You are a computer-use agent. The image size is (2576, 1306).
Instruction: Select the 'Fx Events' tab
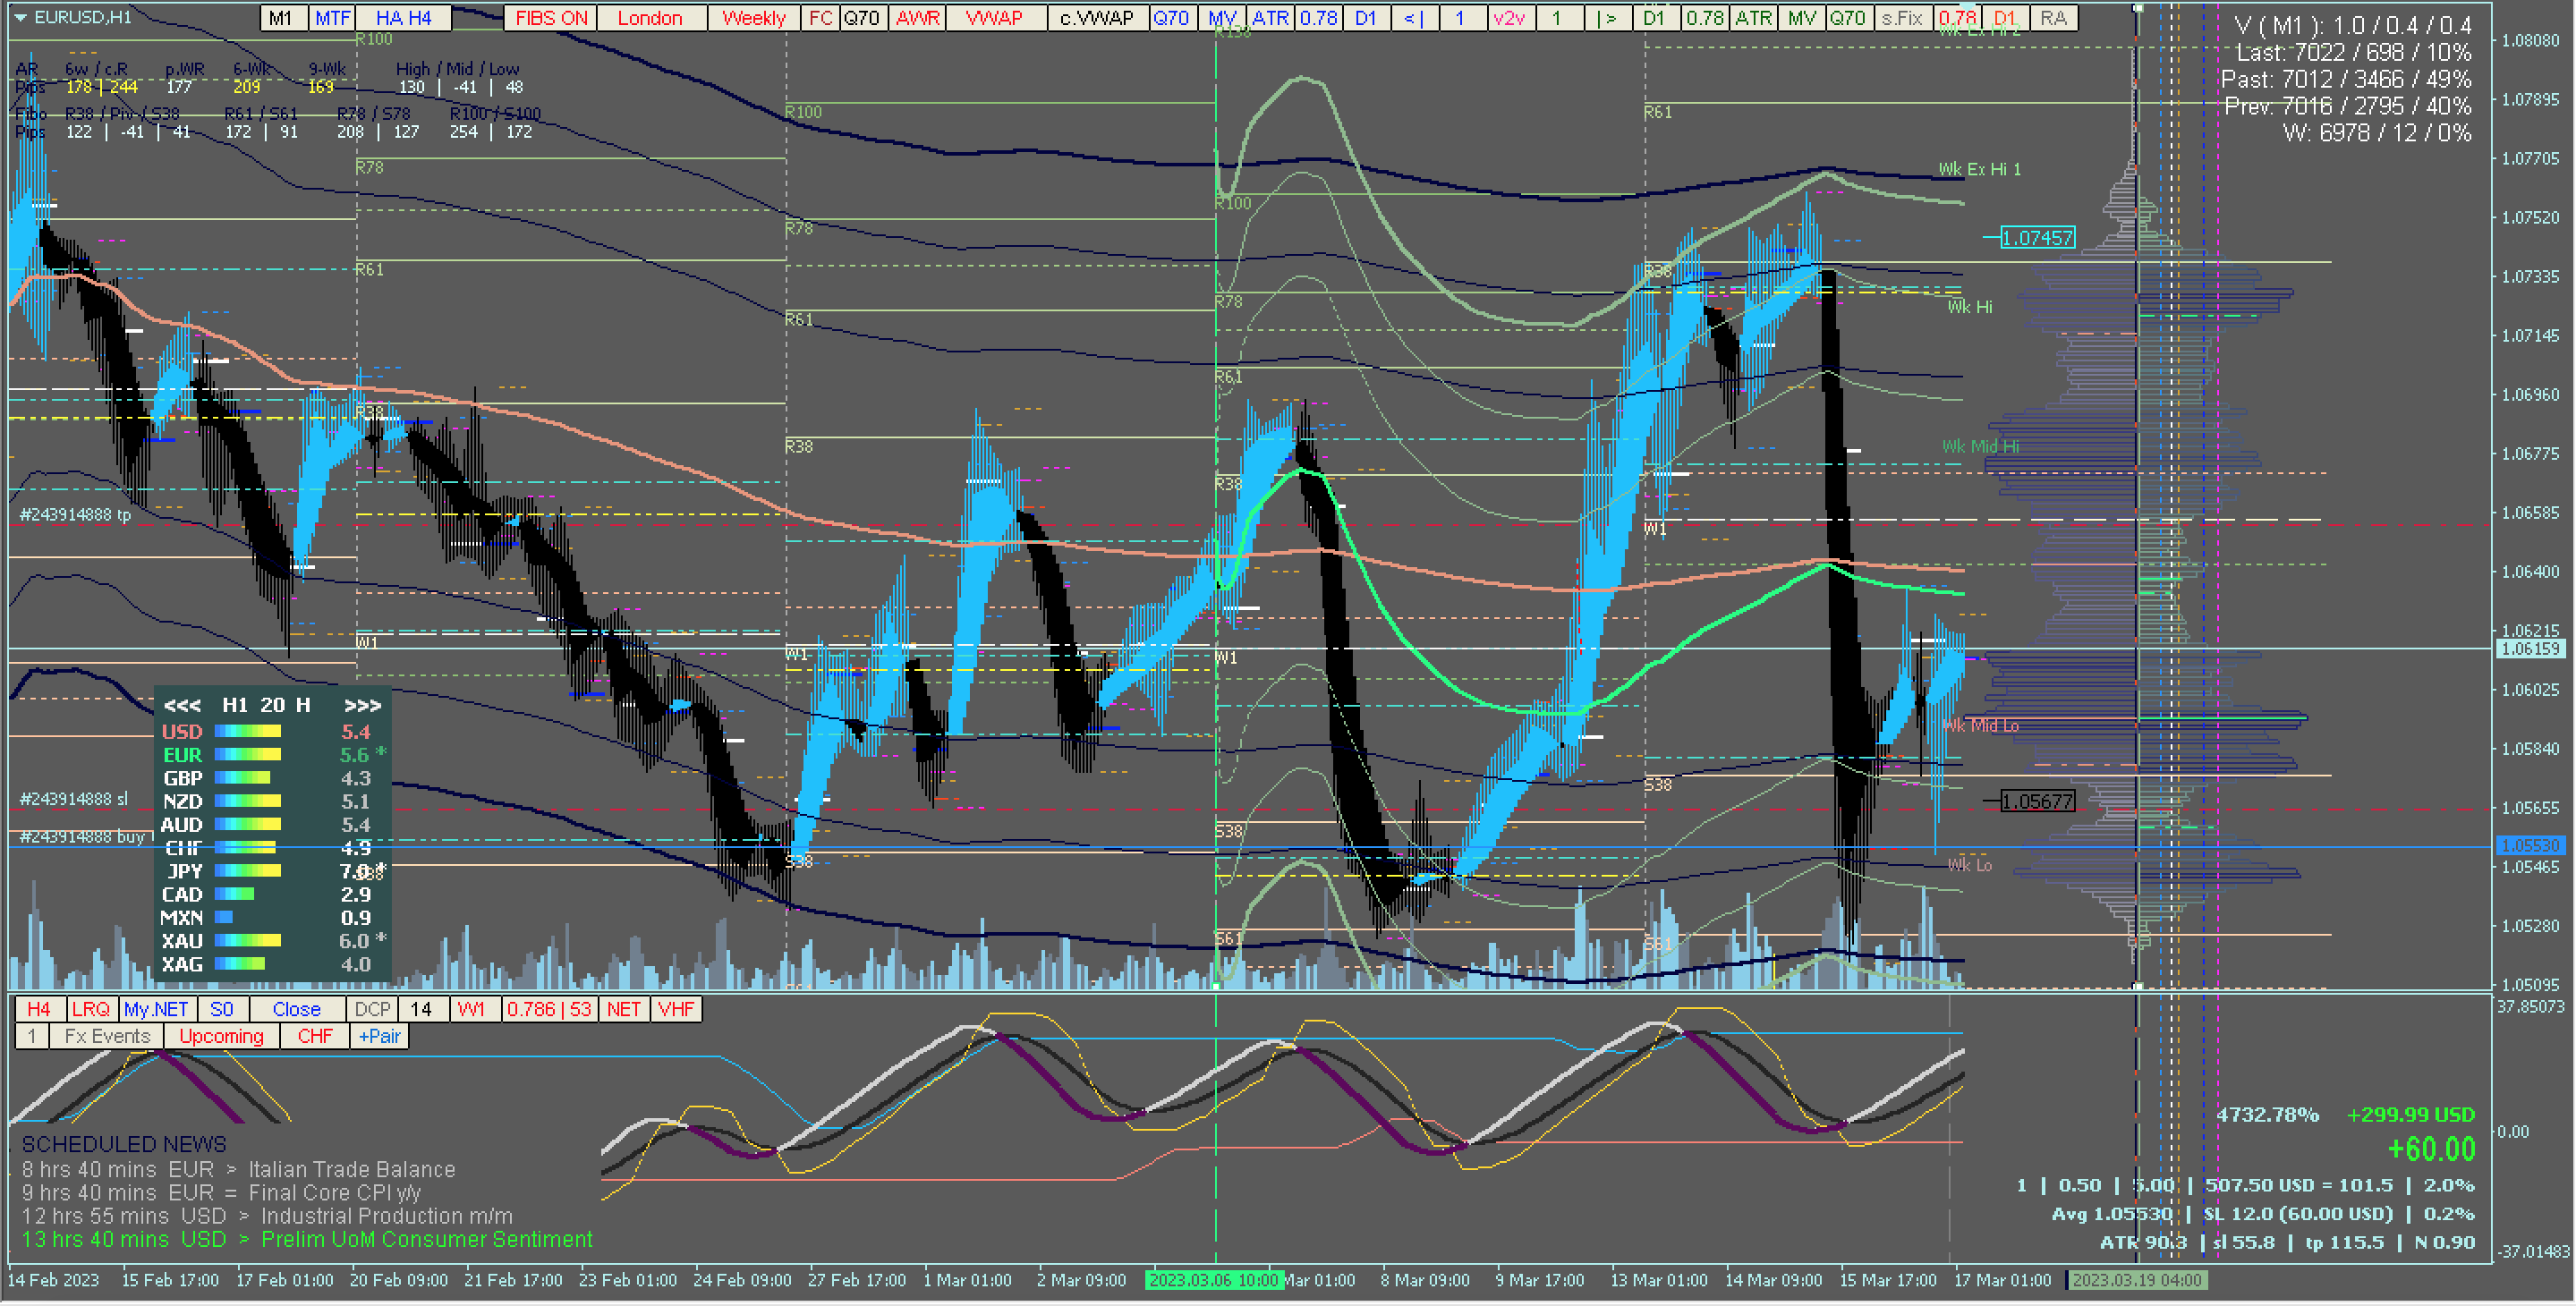[x=107, y=1037]
